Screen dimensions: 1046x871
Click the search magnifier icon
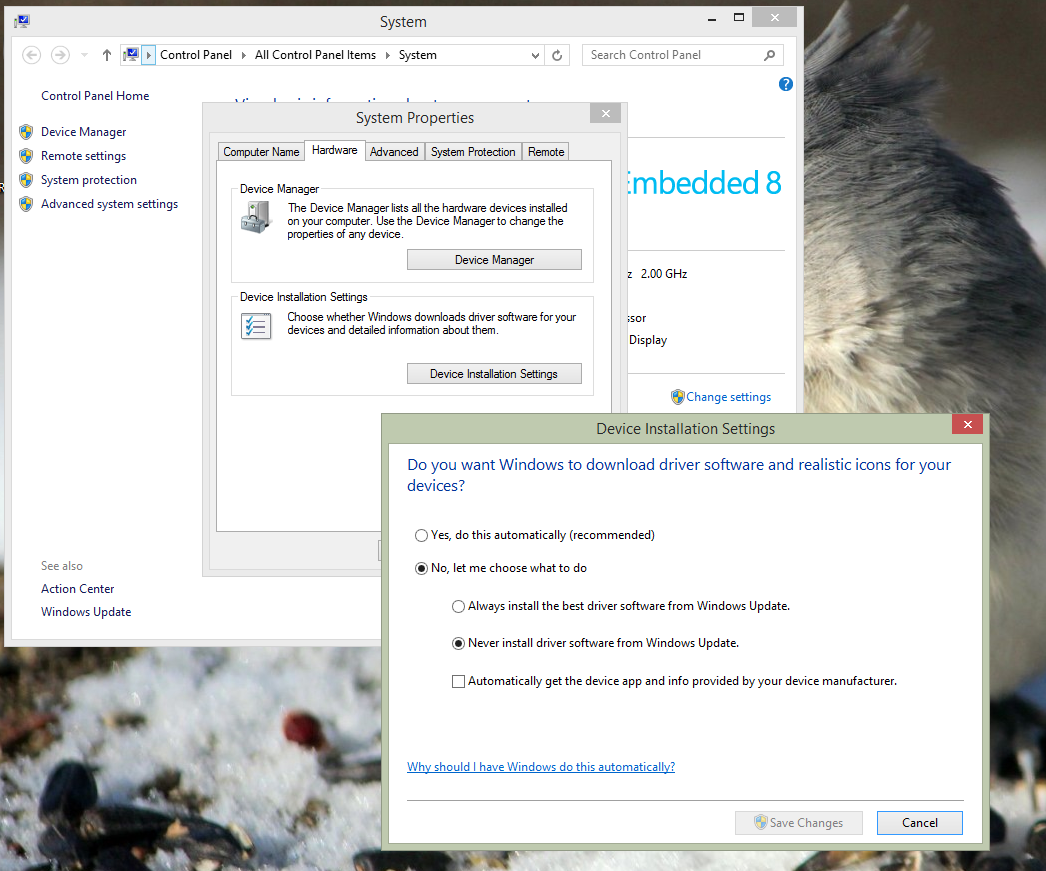[770, 55]
